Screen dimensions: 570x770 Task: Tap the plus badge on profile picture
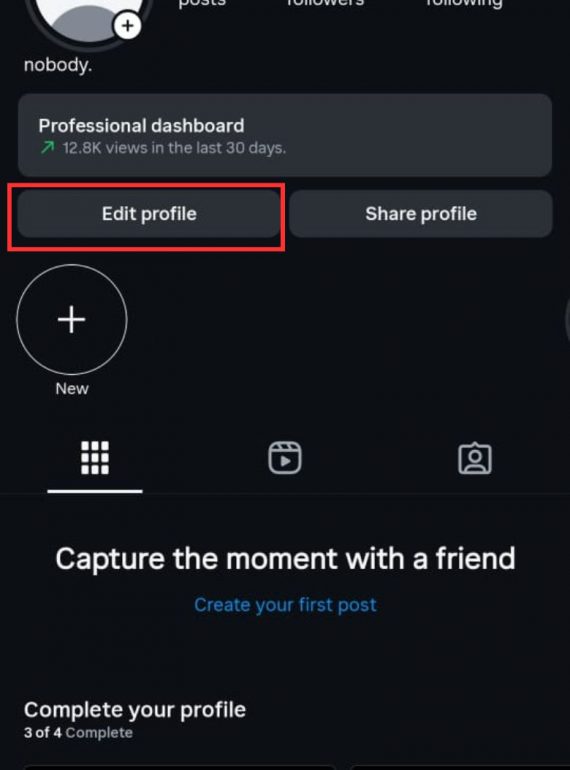tap(128, 26)
